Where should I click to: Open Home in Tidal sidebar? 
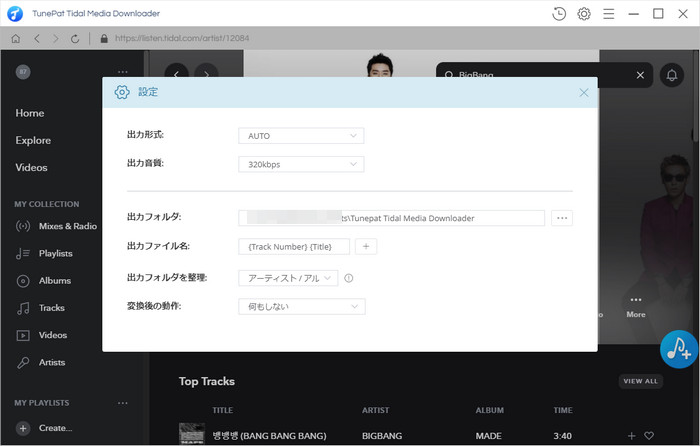[x=30, y=113]
